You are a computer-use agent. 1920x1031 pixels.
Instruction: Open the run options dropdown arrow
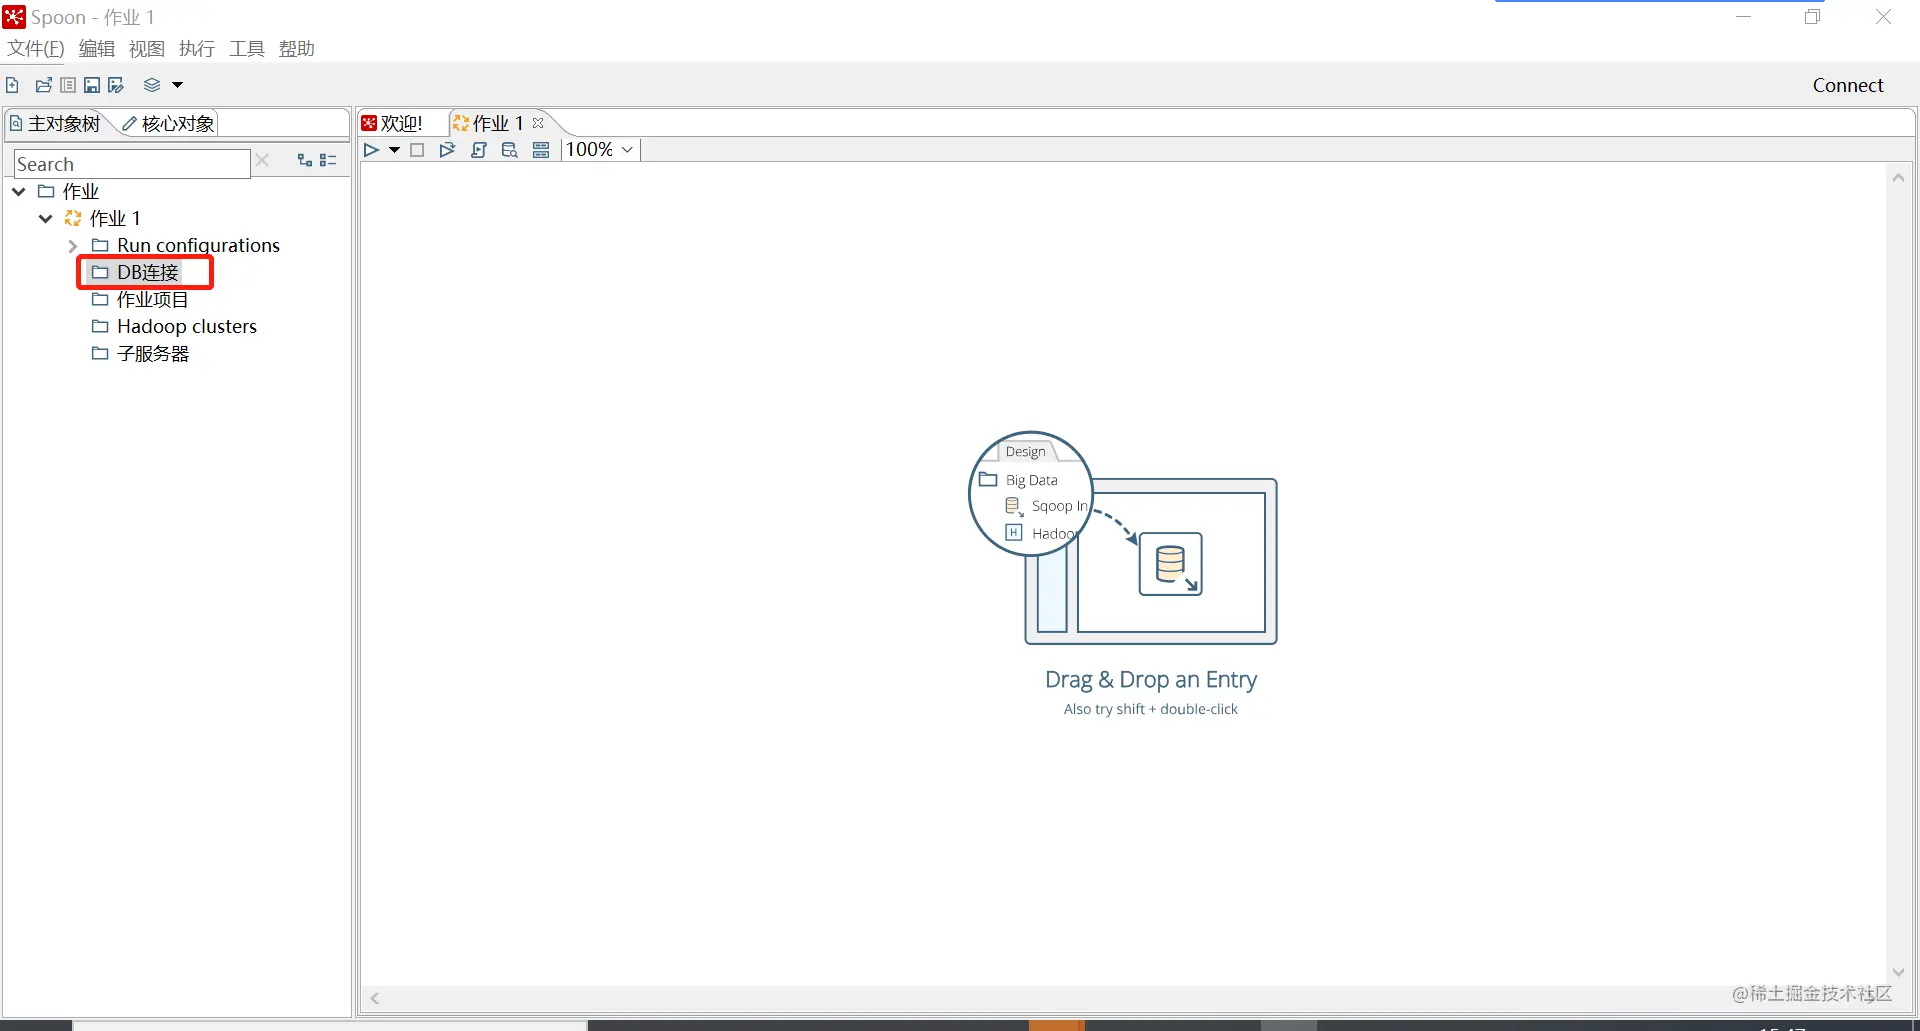tap(394, 150)
